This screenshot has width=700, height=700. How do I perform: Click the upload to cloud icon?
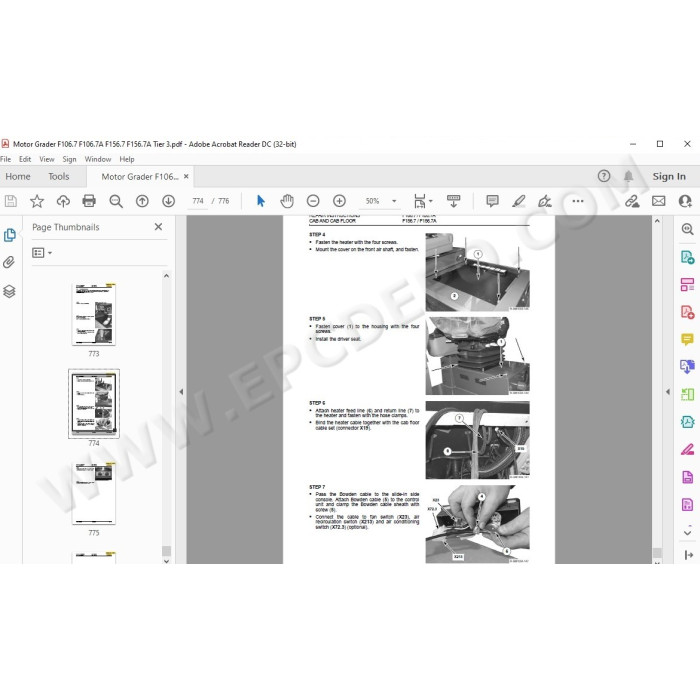63,201
